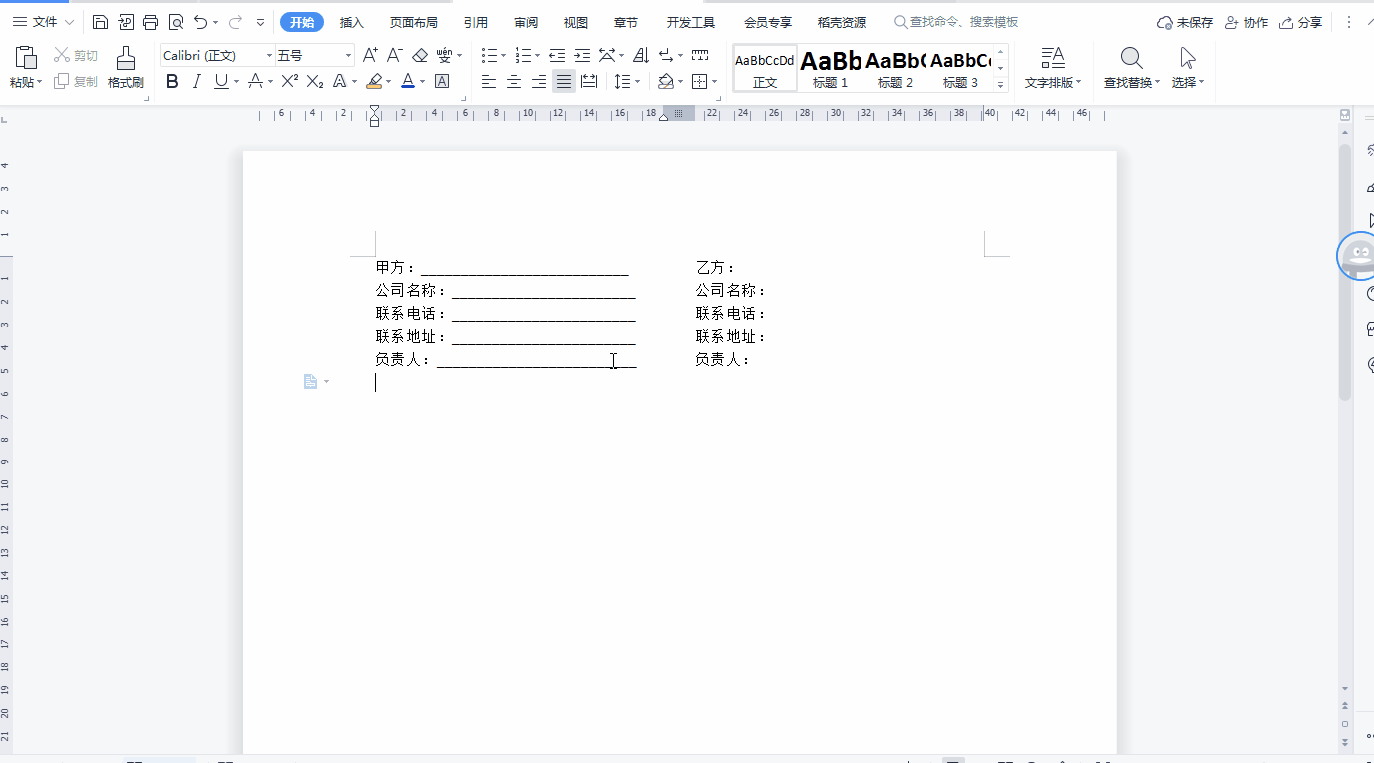1374x763 pixels.
Task: Switch to the 插入 tab
Action: [x=352, y=22]
